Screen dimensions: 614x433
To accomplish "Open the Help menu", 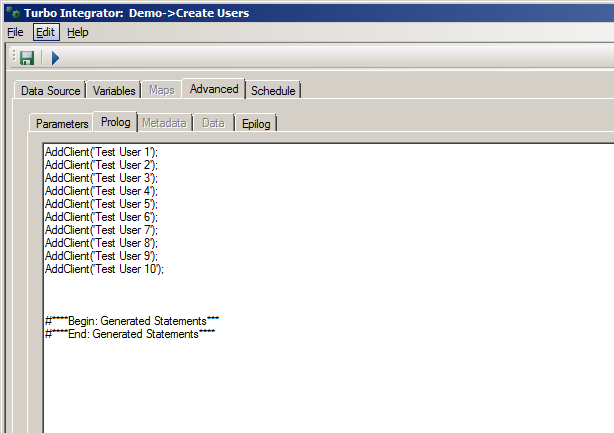I will click(x=78, y=32).
